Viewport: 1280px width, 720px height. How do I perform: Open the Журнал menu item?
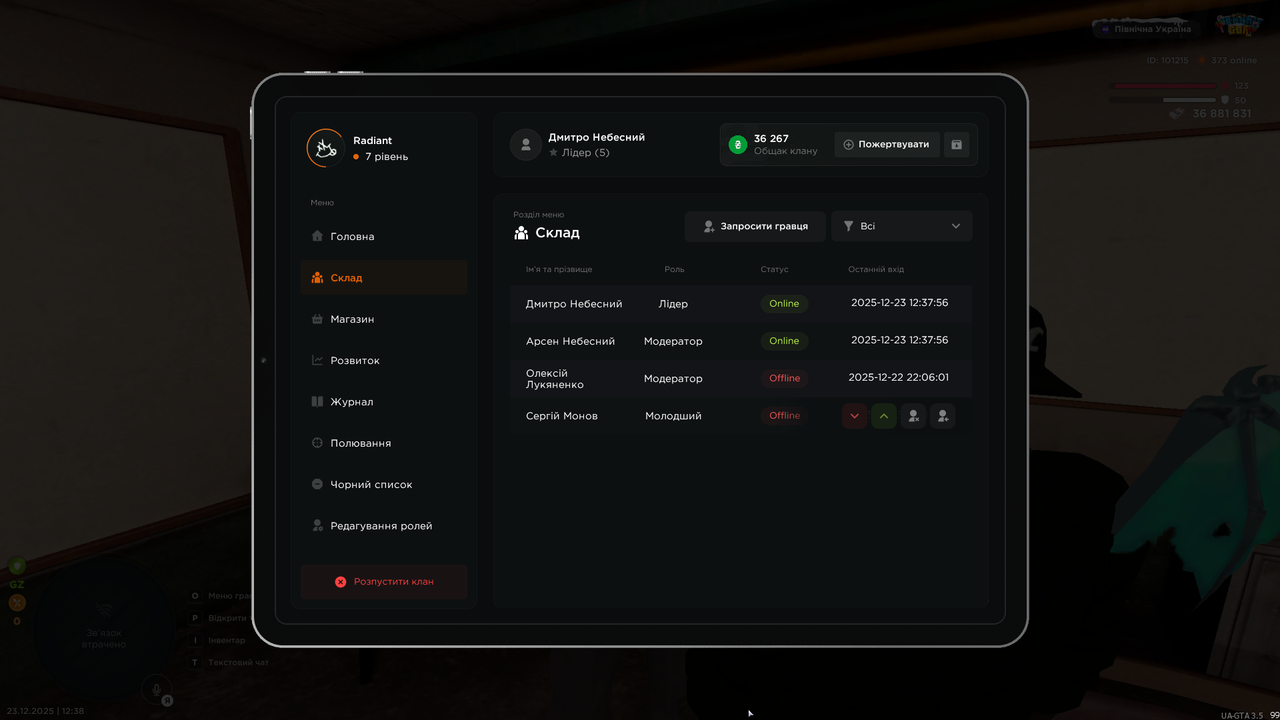coord(384,402)
